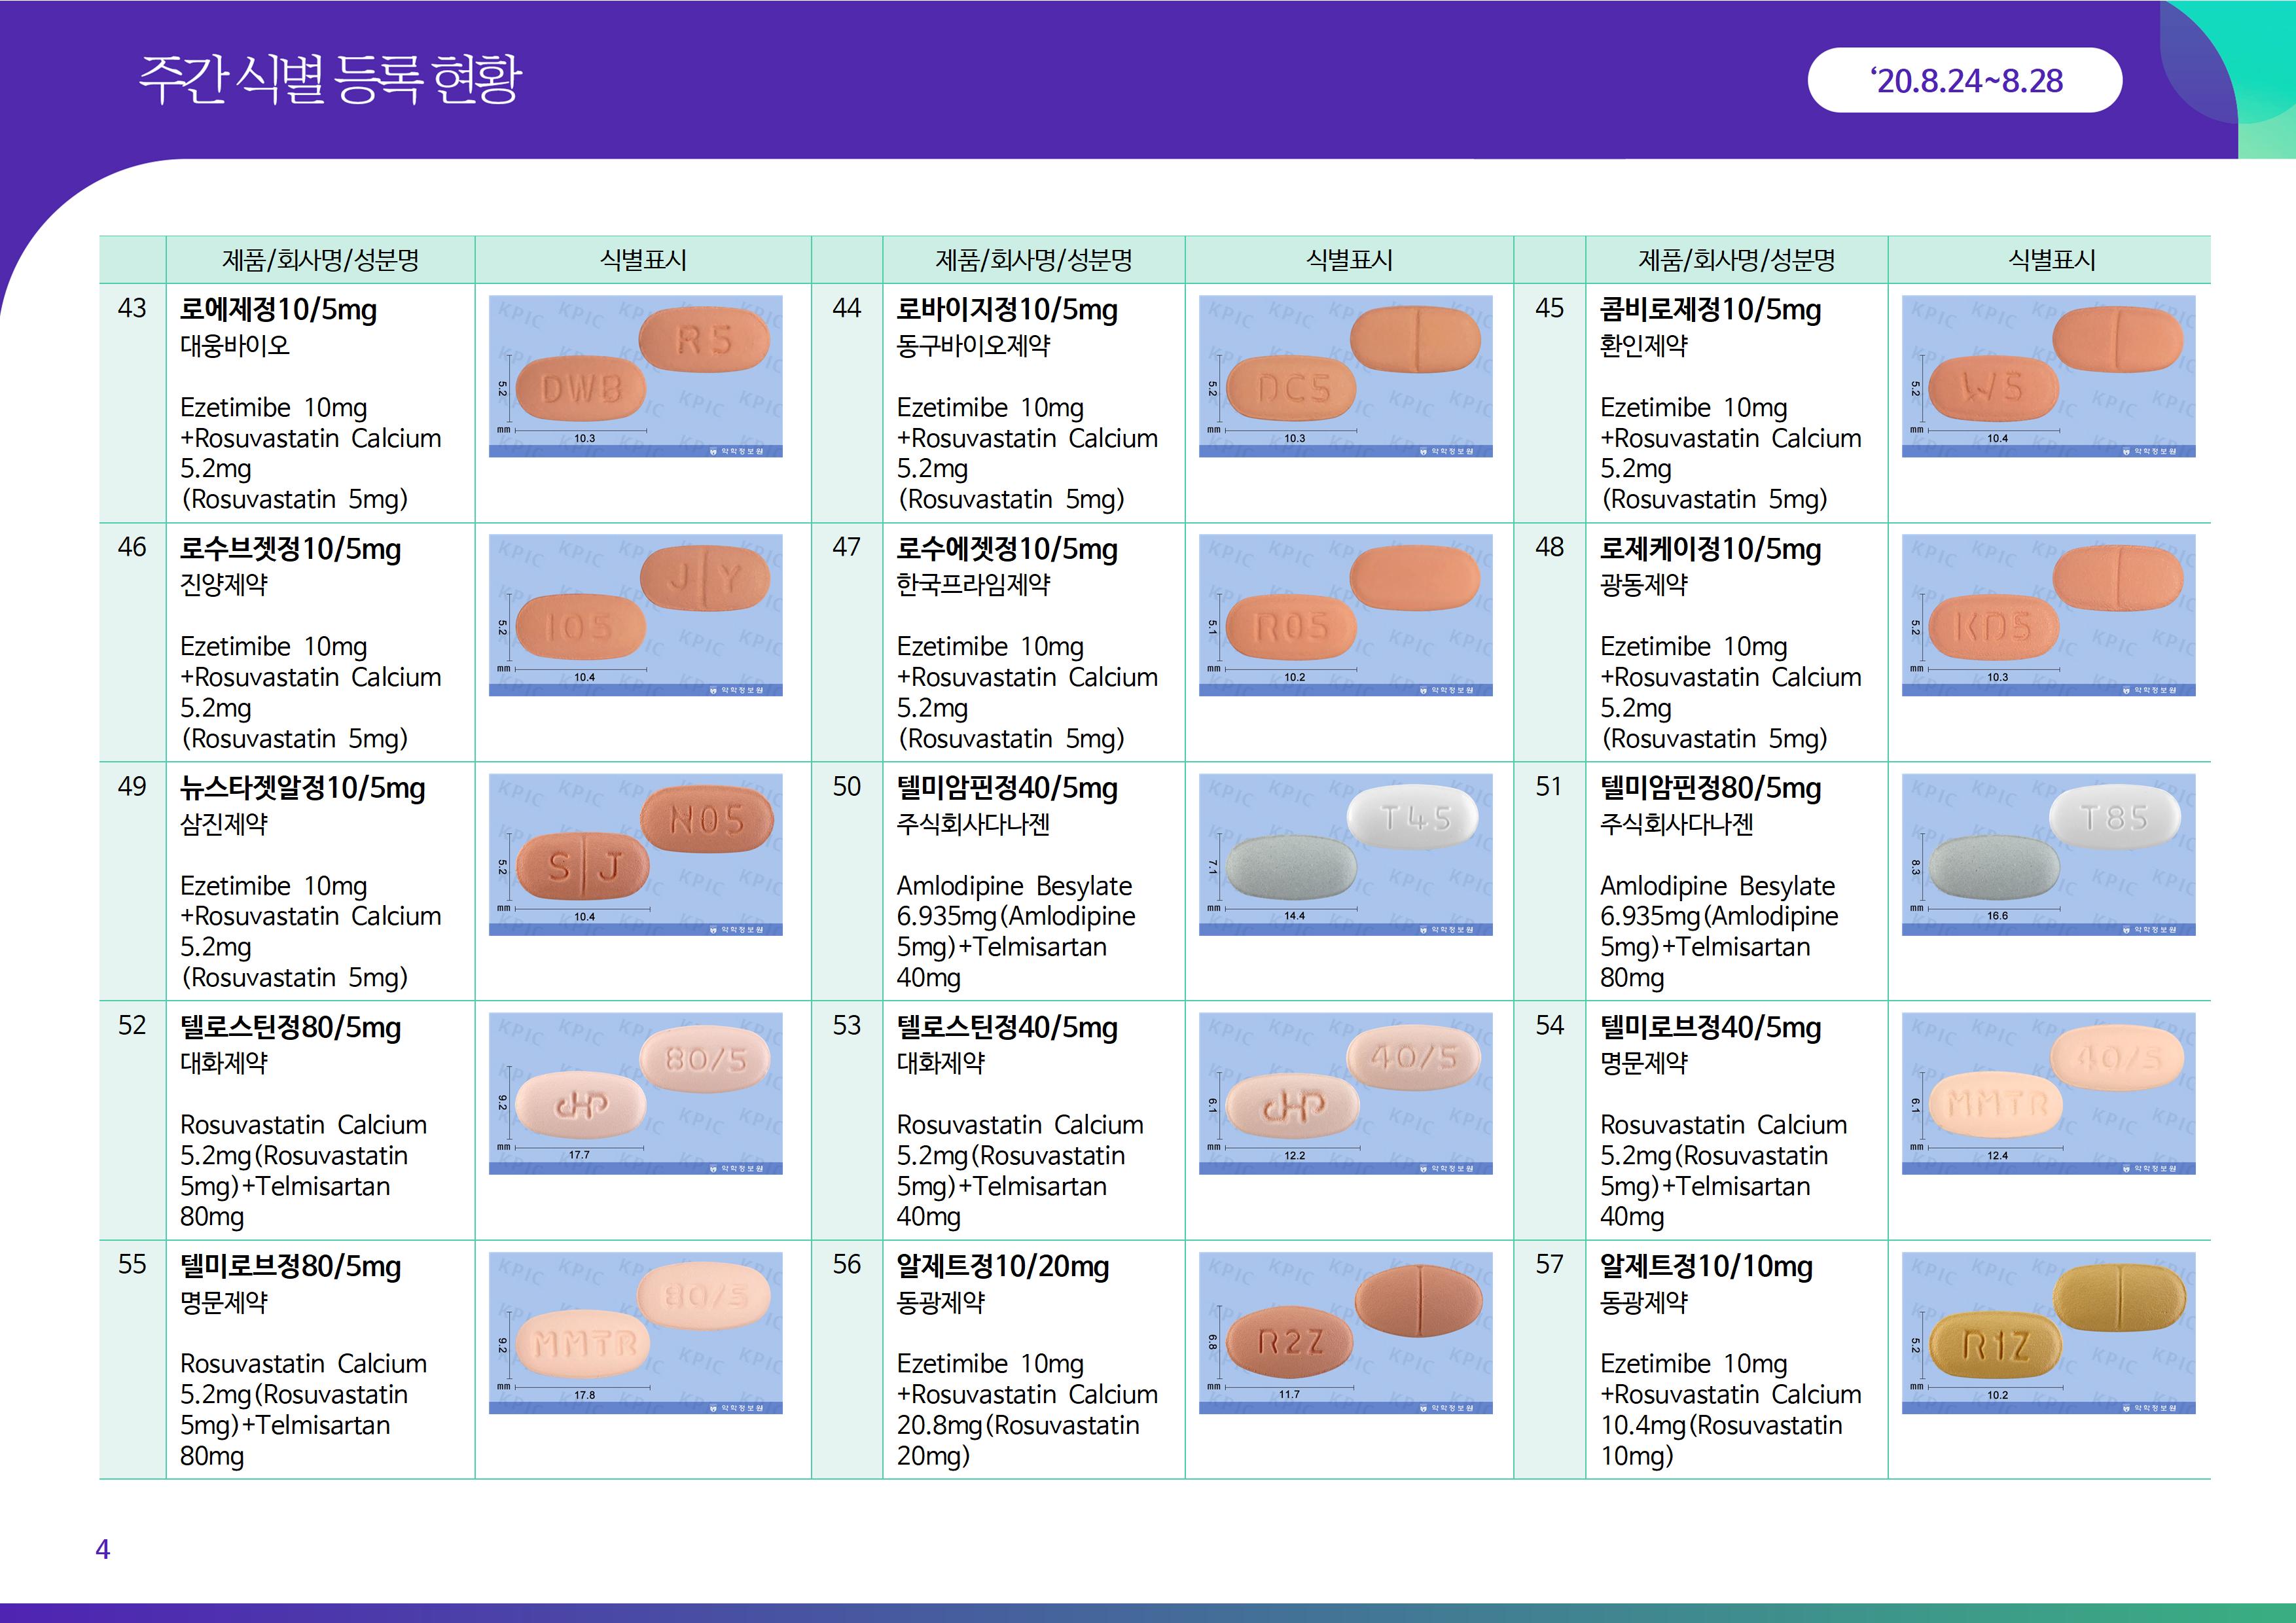Select product name 로에제정10/5mg
This screenshot has height=1623, width=2296.
point(278,310)
